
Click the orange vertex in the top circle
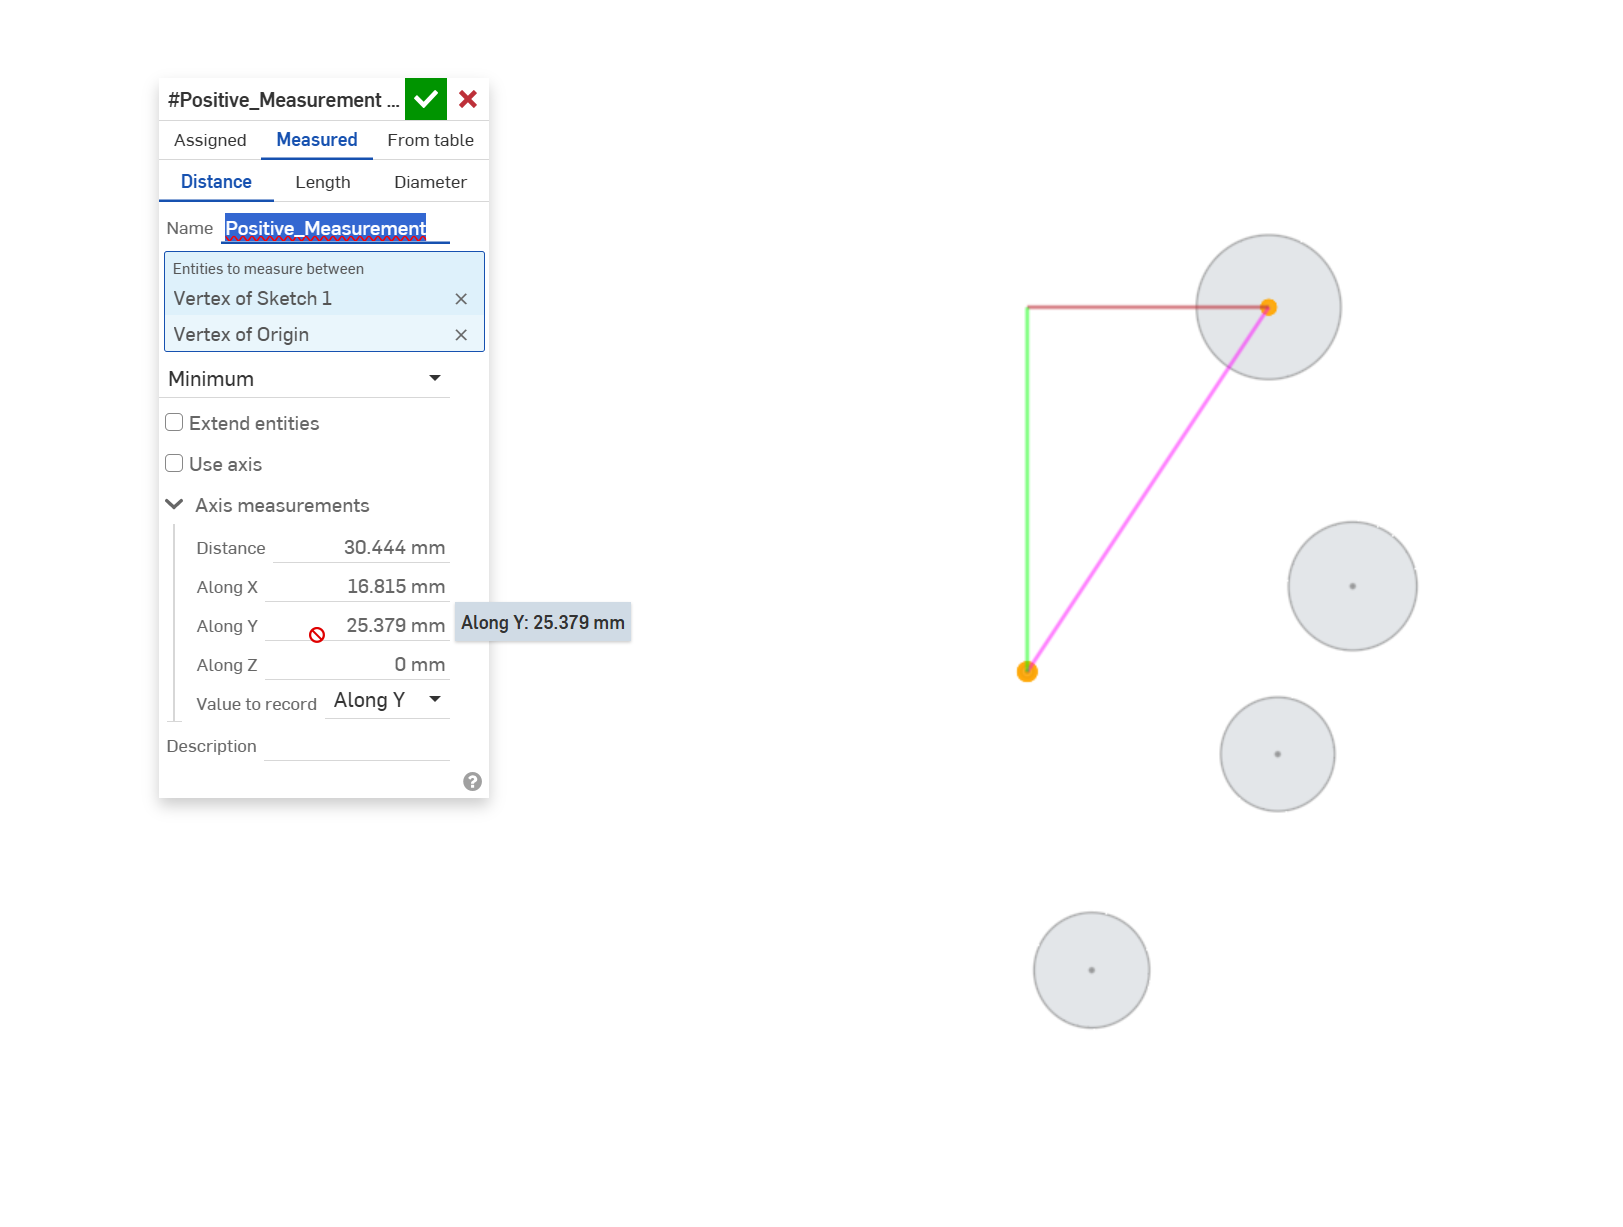tap(1268, 307)
